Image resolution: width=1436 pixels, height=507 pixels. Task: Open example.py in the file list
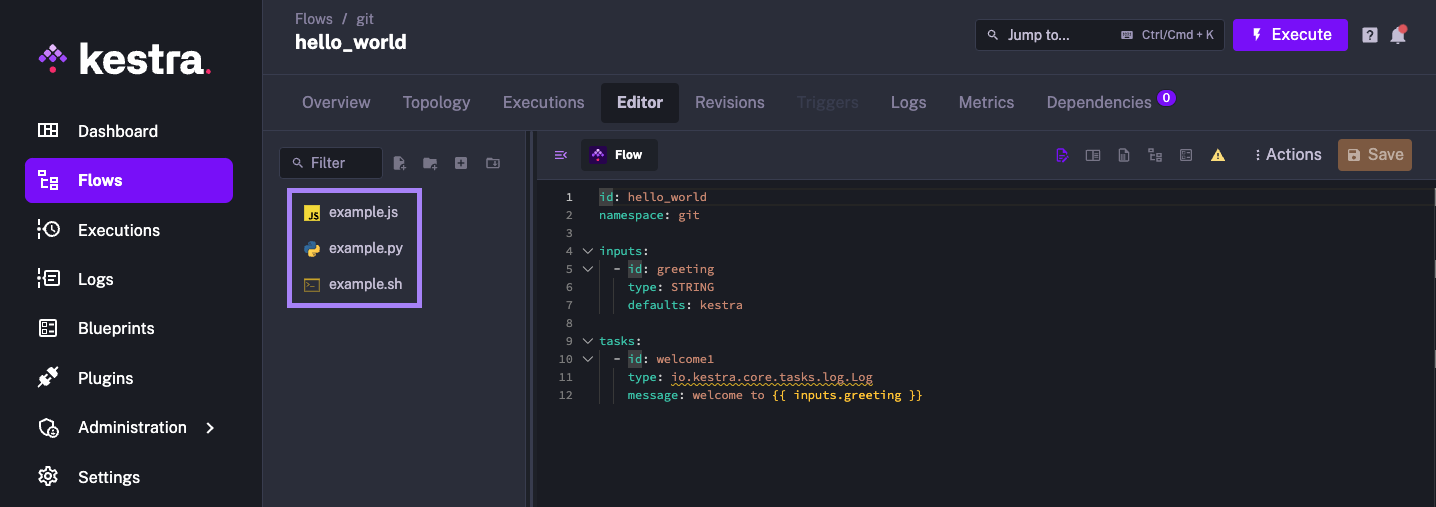tap(365, 248)
